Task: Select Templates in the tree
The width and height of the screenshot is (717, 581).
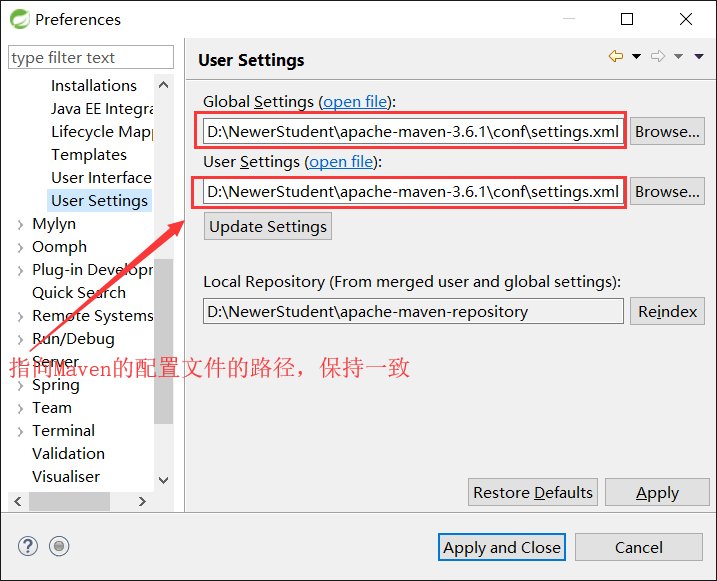Action: coord(89,155)
